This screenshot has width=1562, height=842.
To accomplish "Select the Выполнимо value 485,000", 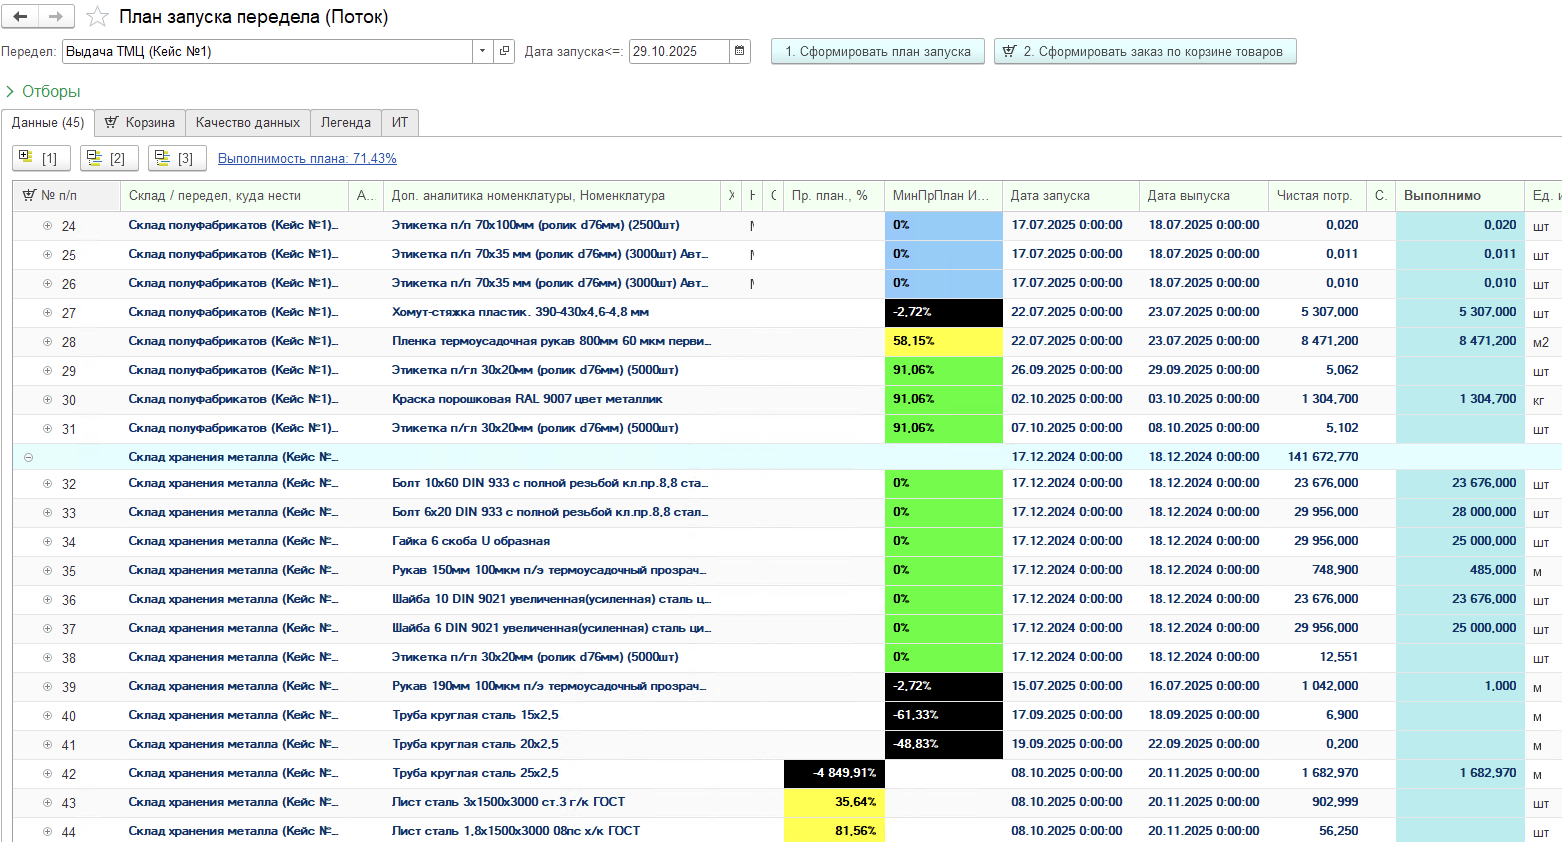I will click(x=1460, y=571).
